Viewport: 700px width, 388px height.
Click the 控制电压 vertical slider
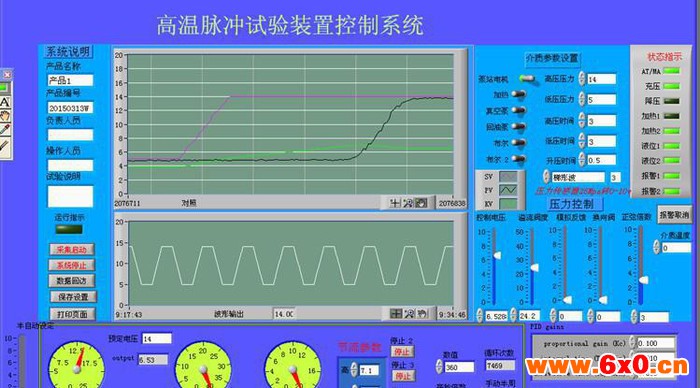[x=495, y=266]
